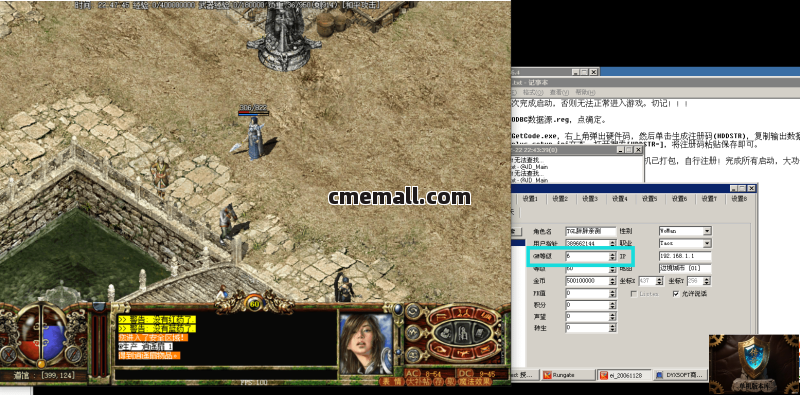Toggle the 允许说话 checkbox
800x395 pixels.
click(676, 294)
